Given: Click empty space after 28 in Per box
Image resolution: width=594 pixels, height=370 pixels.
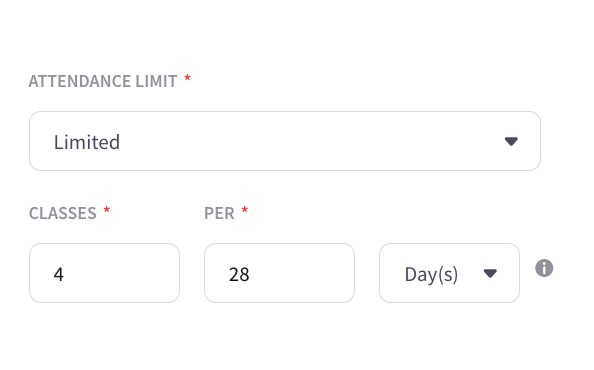Looking at the screenshot, I should (x=301, y=273).
